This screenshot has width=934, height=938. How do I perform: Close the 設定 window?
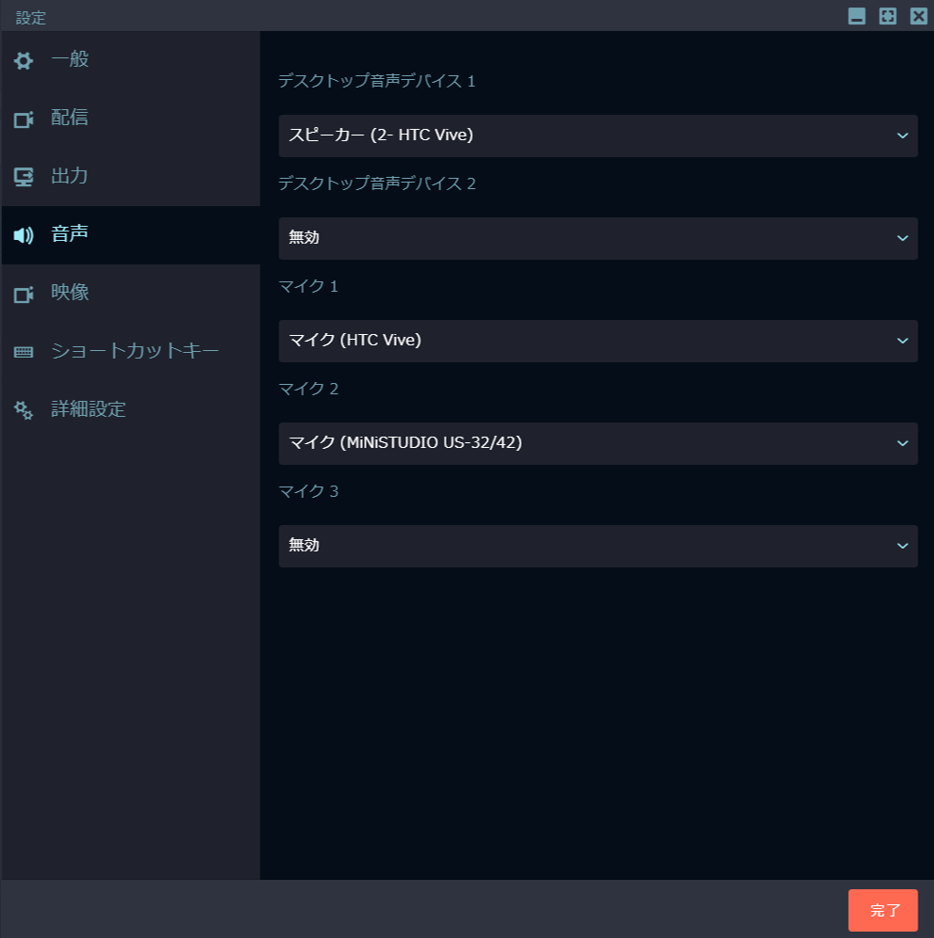[918, 16]
